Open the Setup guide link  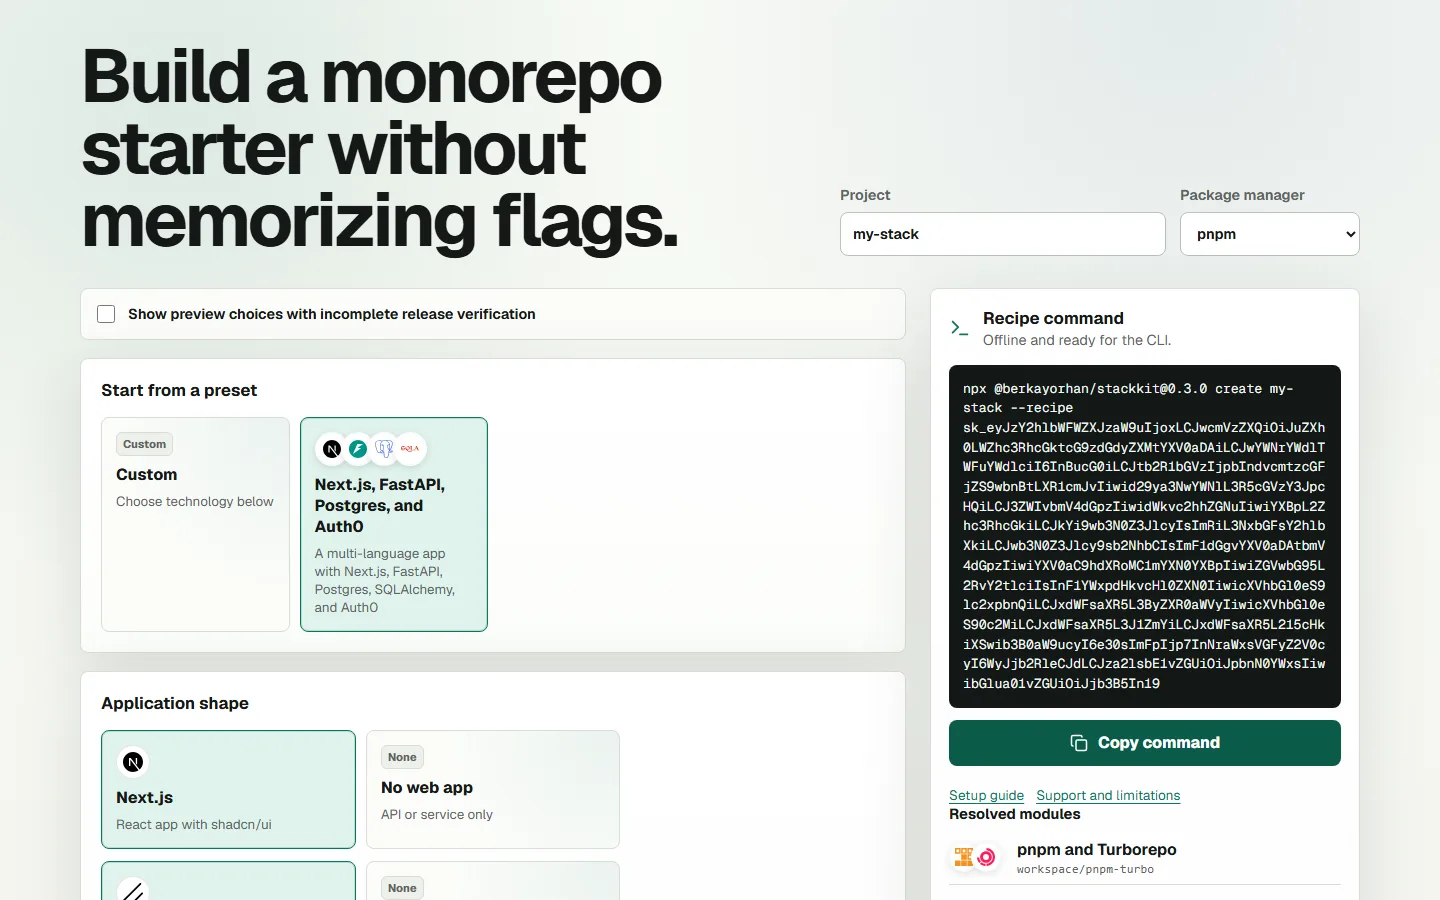click(986, 796)
